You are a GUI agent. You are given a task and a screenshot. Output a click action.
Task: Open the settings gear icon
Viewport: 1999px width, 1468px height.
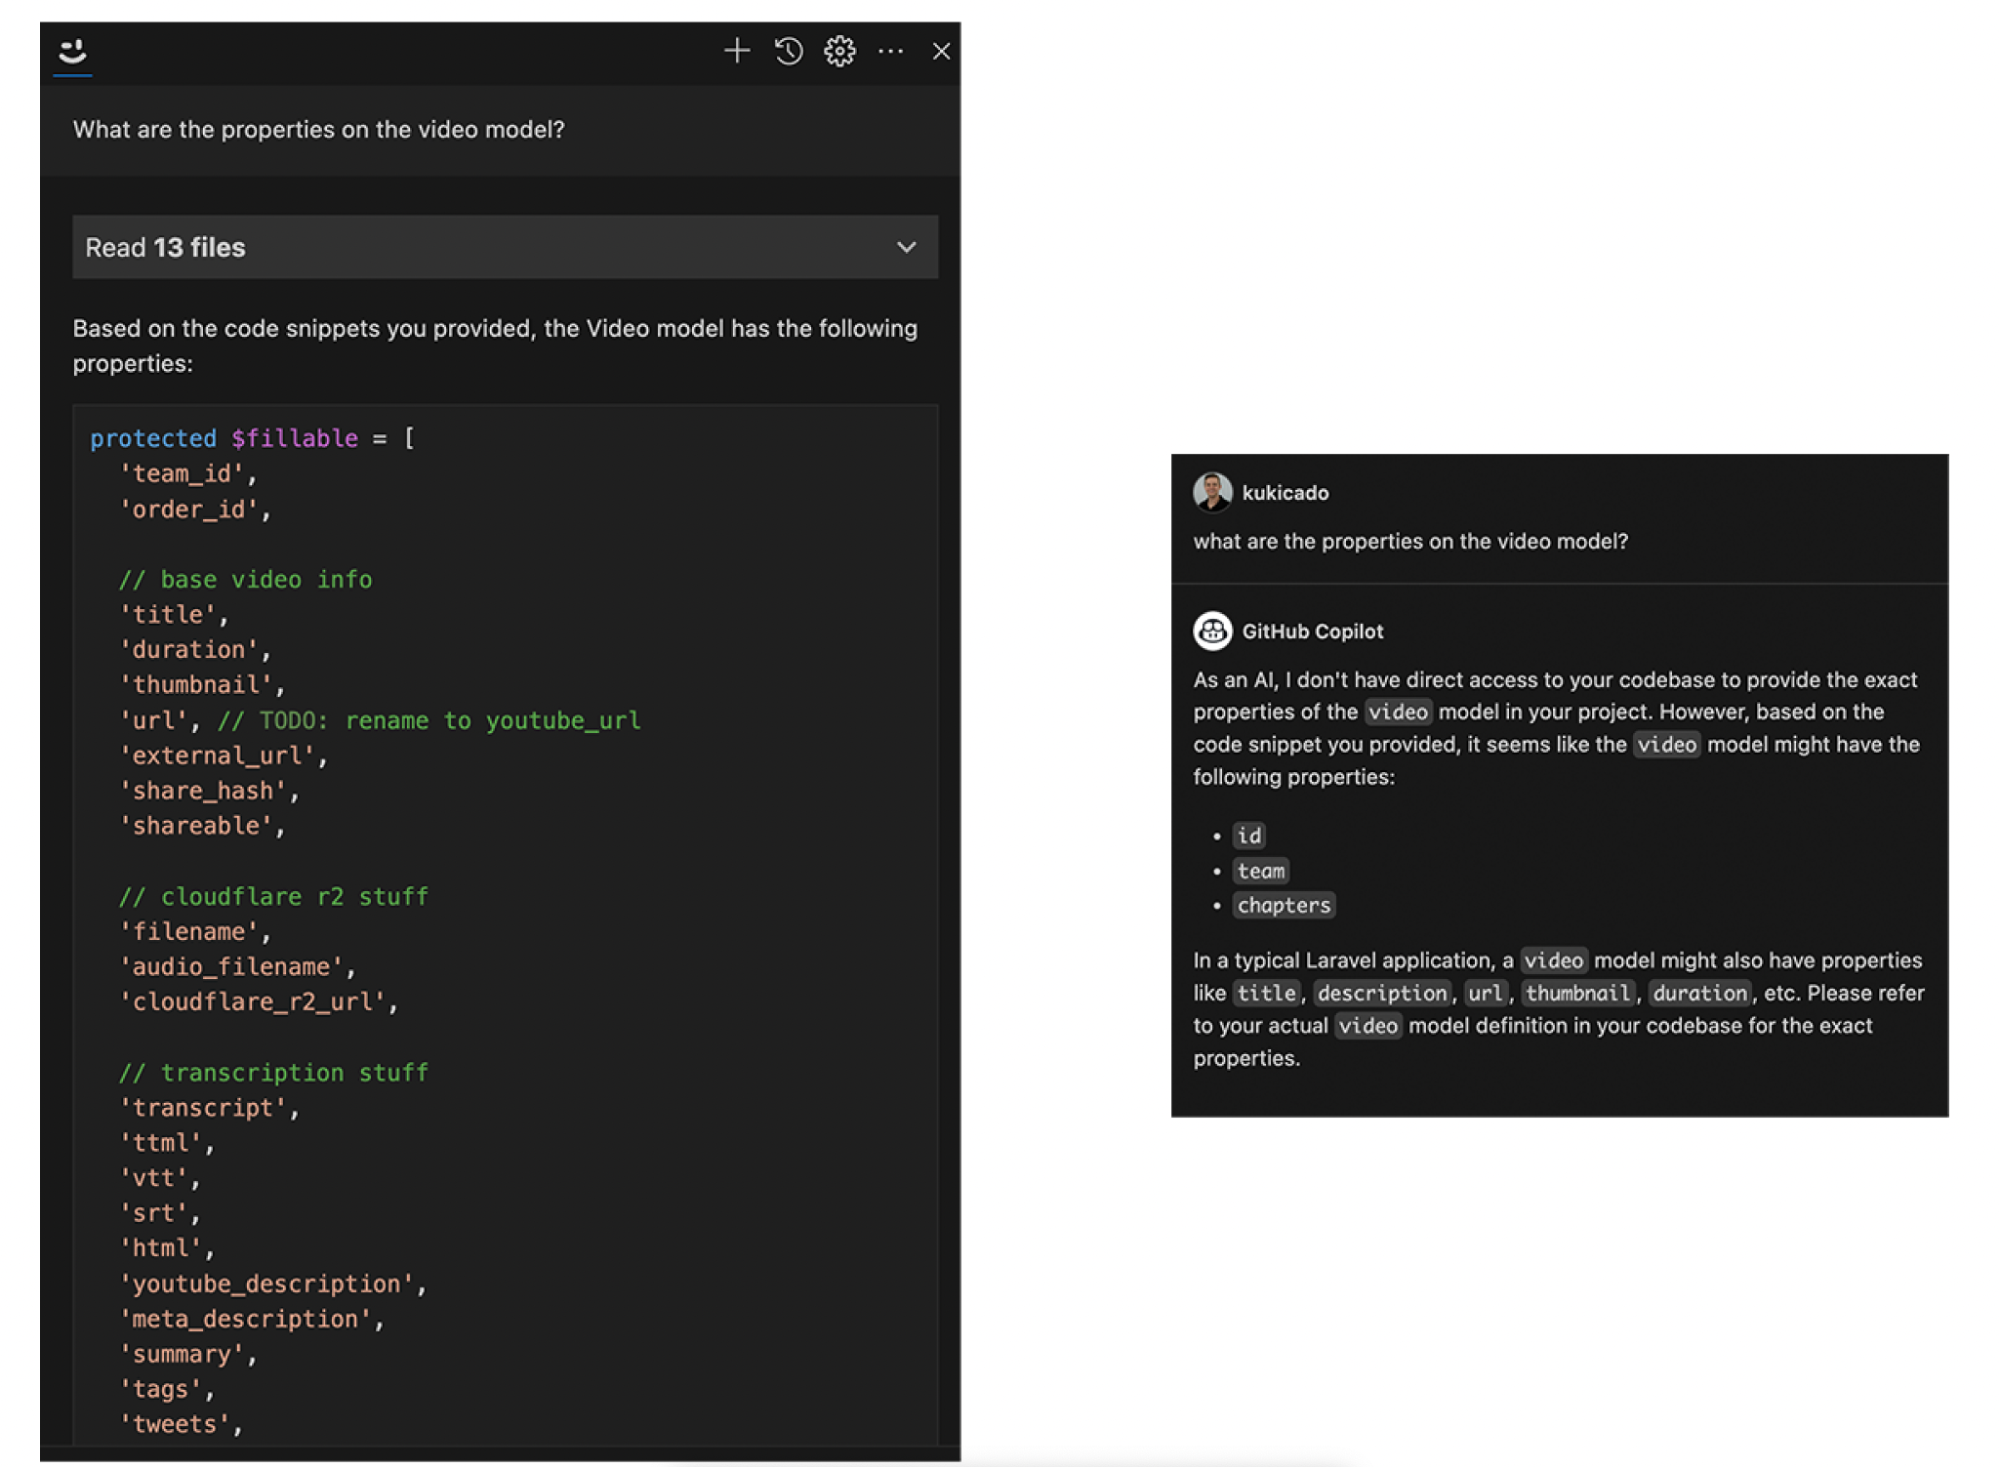click(x=840, y=49)
